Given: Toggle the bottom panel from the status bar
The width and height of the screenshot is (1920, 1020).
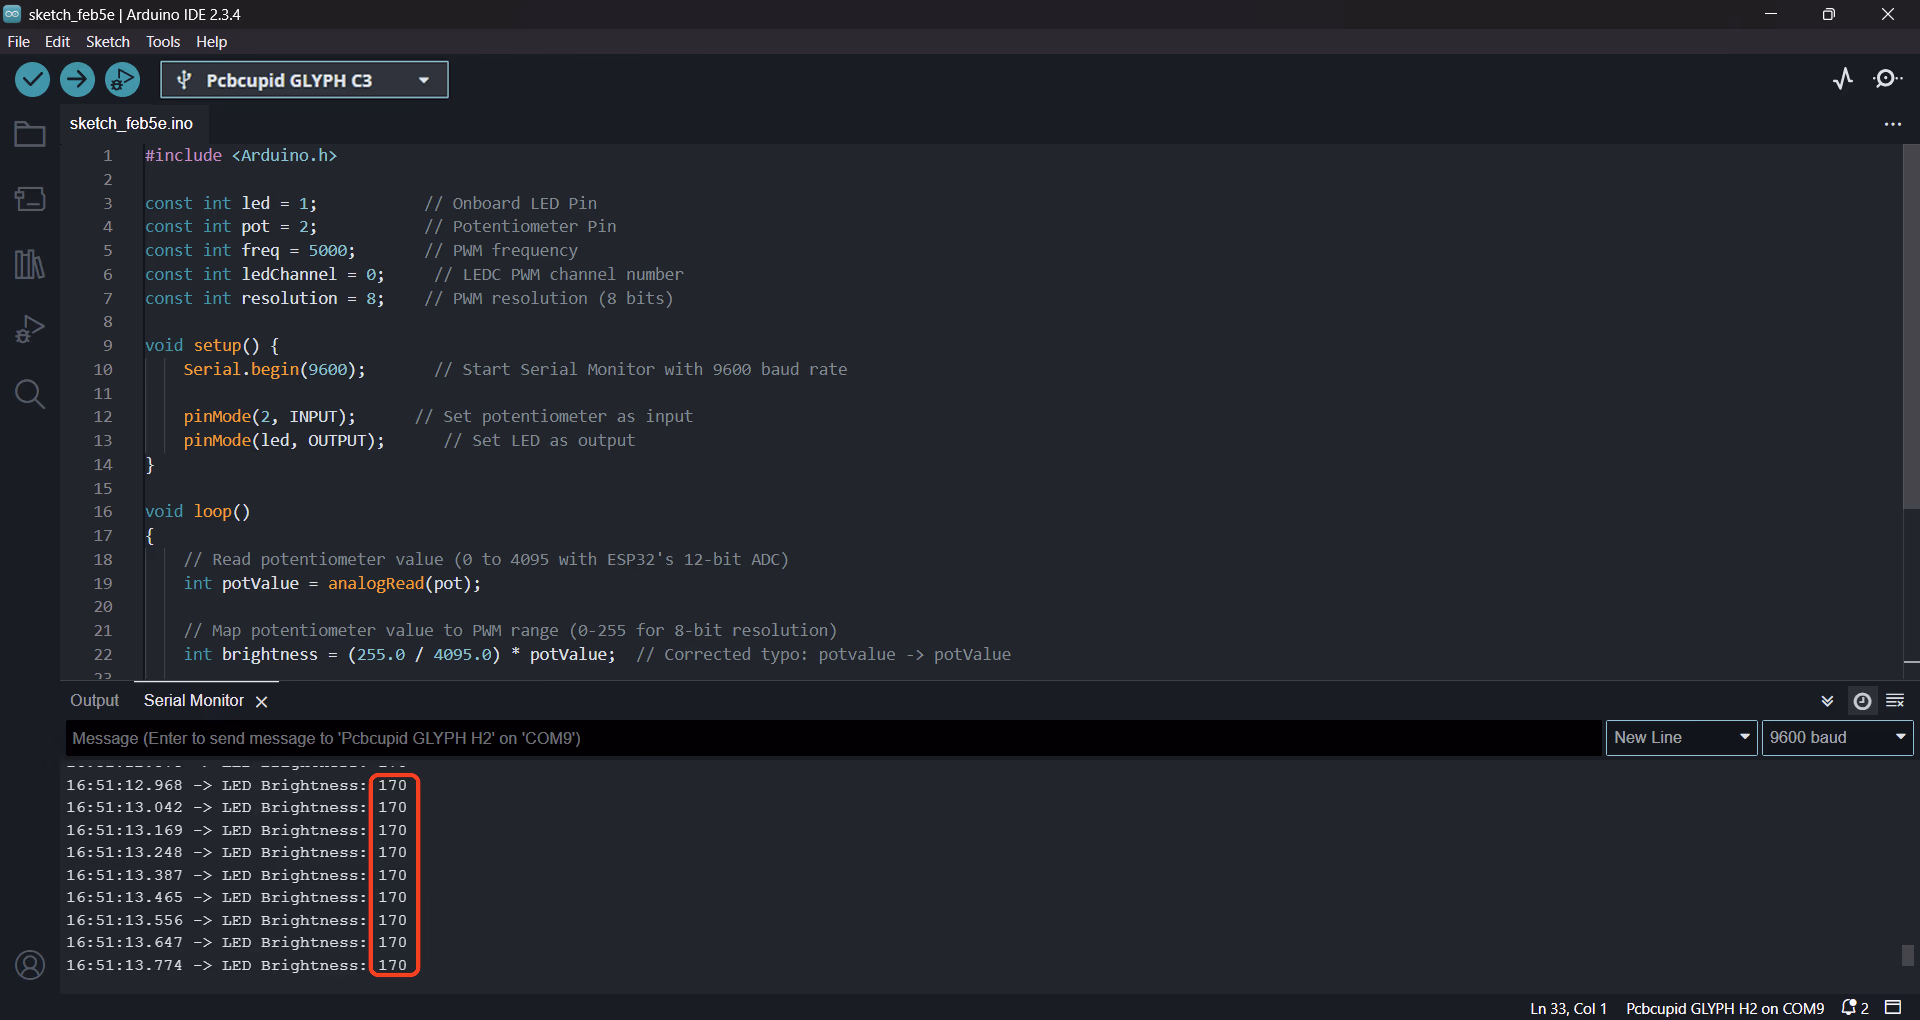Looking at the screenshot, I should pos(1893,1007).
